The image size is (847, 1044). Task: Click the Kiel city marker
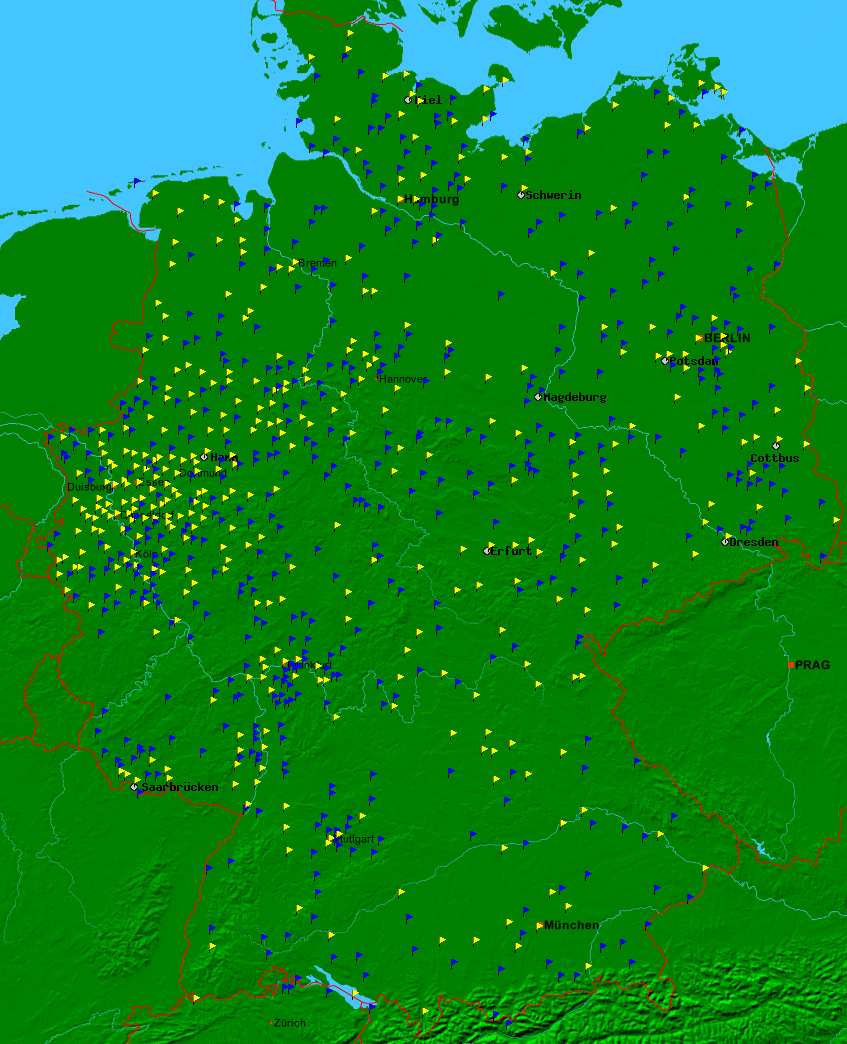click(x=408, y=100)
